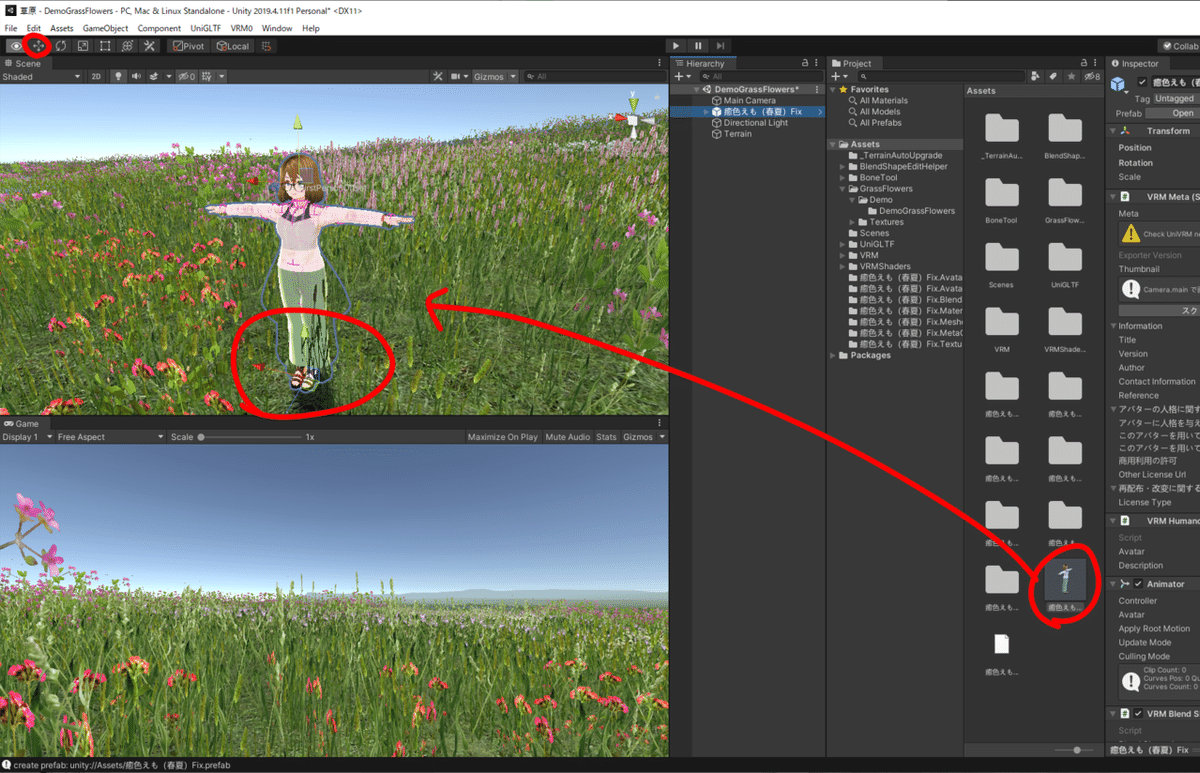Screen dimensions: 1200x773
Task: Select the Rotate tool
Action: (x=60, y=46)
